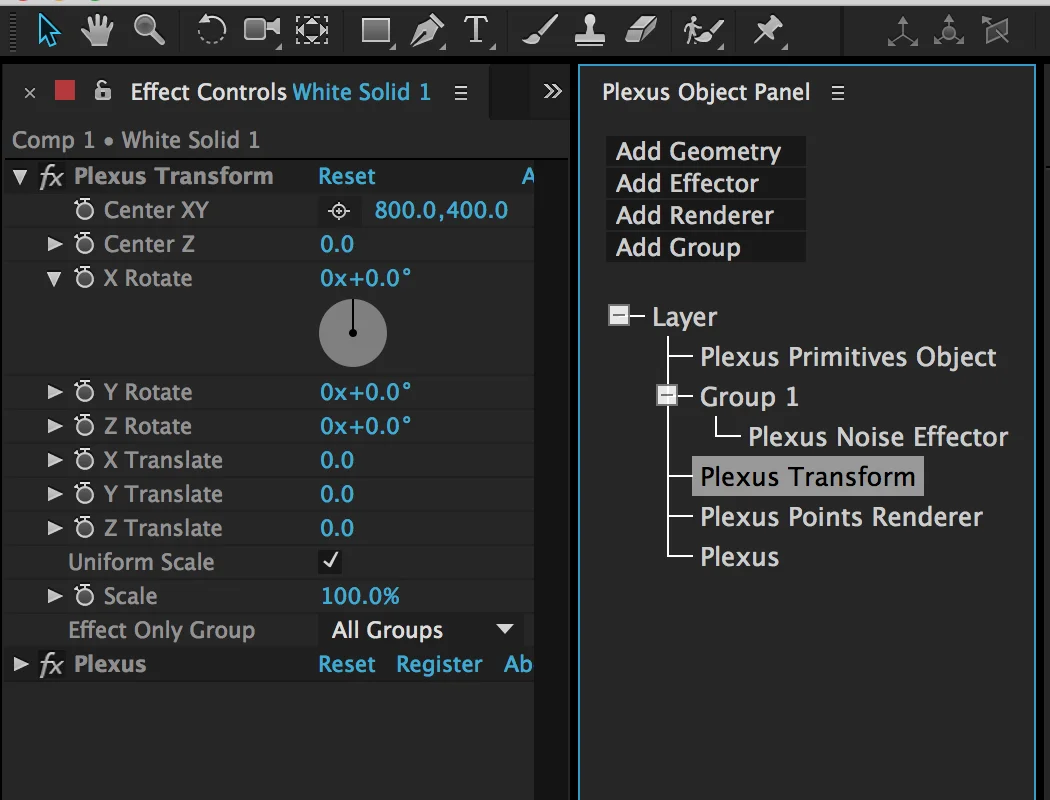Select the Puppet Pin tool
The height and width of the screenshot is (800, 1050).
pos(768,30)
